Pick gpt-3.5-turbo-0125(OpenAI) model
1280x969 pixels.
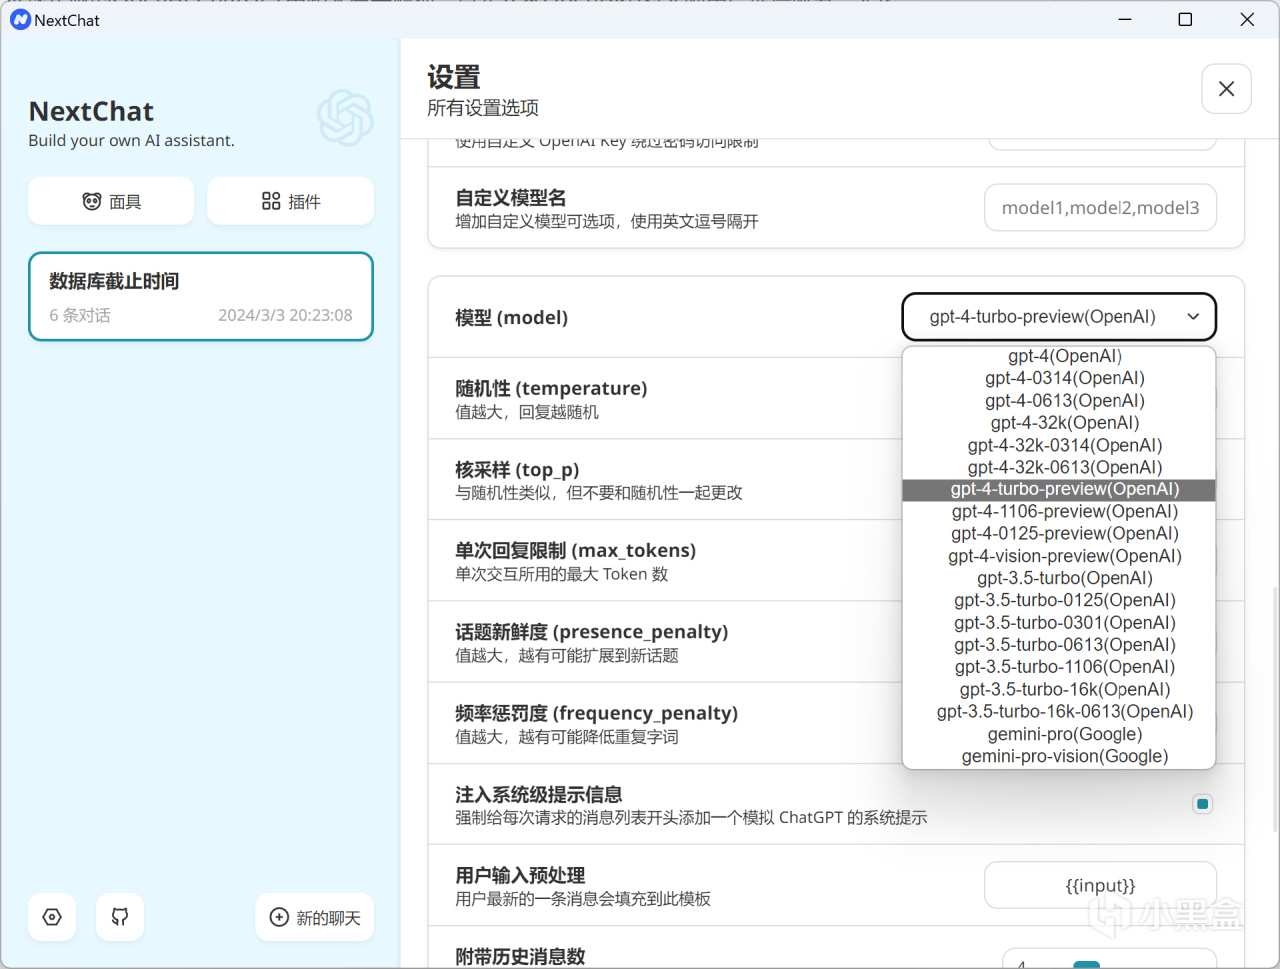[1059, 600]
